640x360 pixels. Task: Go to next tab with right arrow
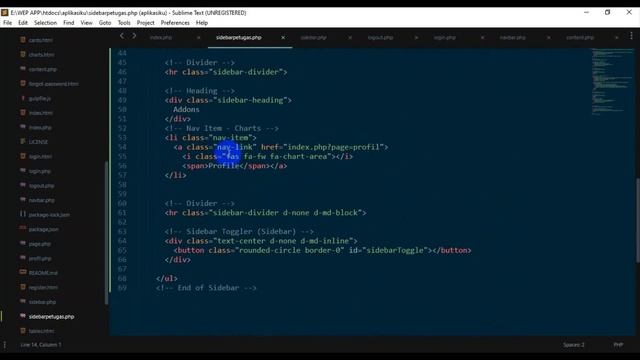tap(134, 36)
